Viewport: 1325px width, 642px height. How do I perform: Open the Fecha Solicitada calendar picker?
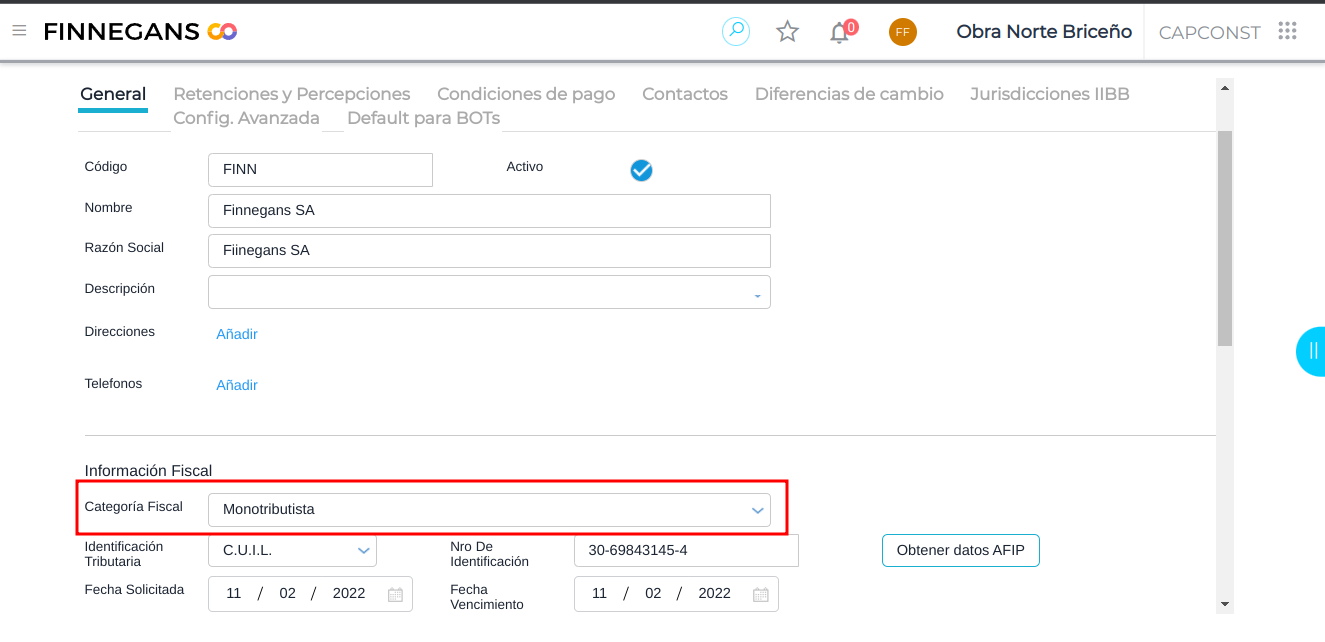point(395,594)
